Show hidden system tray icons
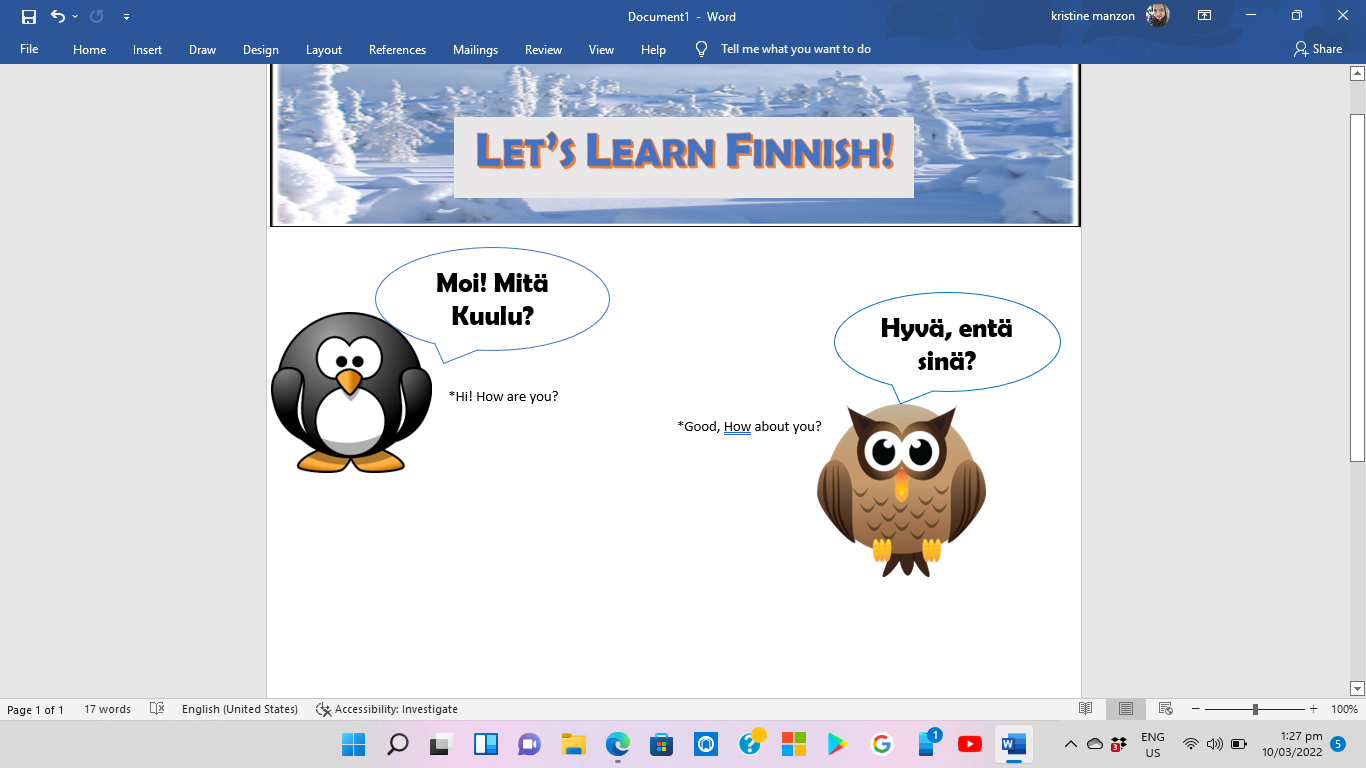The image size is (1366, 768). 1070,744
